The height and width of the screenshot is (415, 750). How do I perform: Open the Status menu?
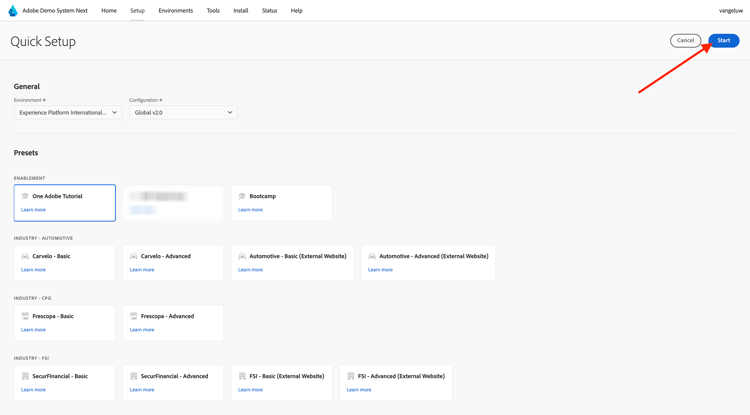pyautogui.click(x=269, y=11)
